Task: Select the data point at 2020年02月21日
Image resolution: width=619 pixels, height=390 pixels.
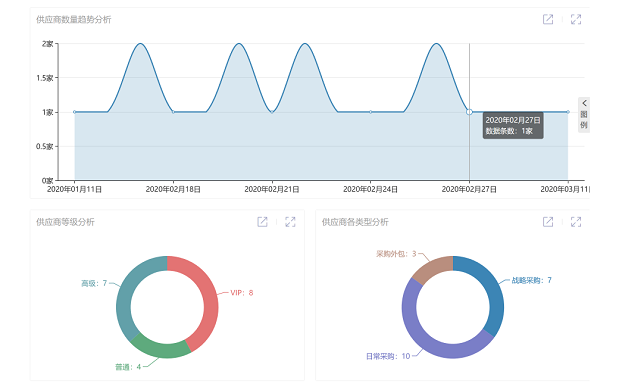Action: (x=272, y=112)
